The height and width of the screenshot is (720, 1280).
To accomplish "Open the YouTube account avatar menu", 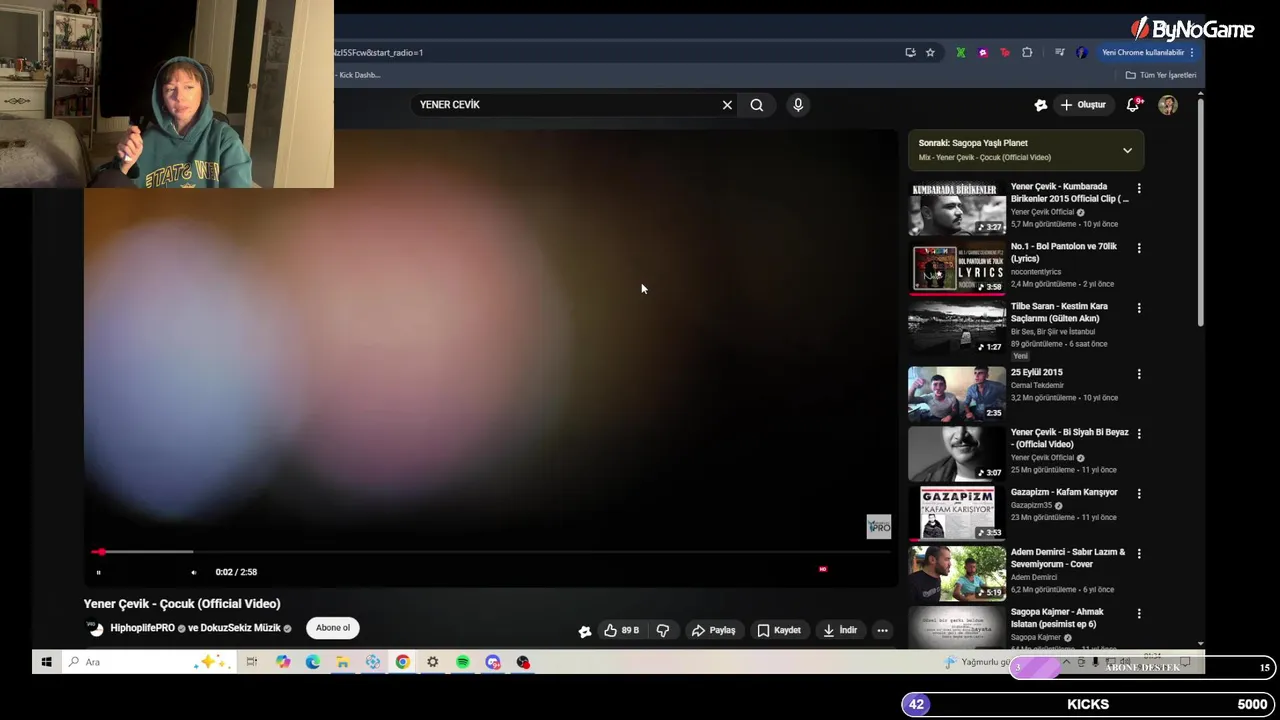I will tap(1168, 105).
